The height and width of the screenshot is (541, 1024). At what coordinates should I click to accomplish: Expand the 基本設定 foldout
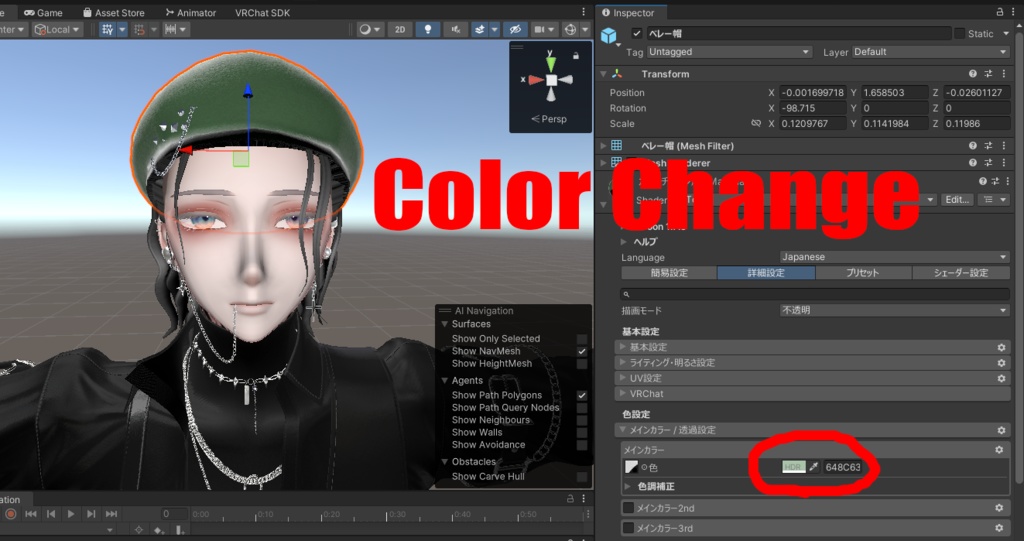pyautogui.click(x=623, y=346)
